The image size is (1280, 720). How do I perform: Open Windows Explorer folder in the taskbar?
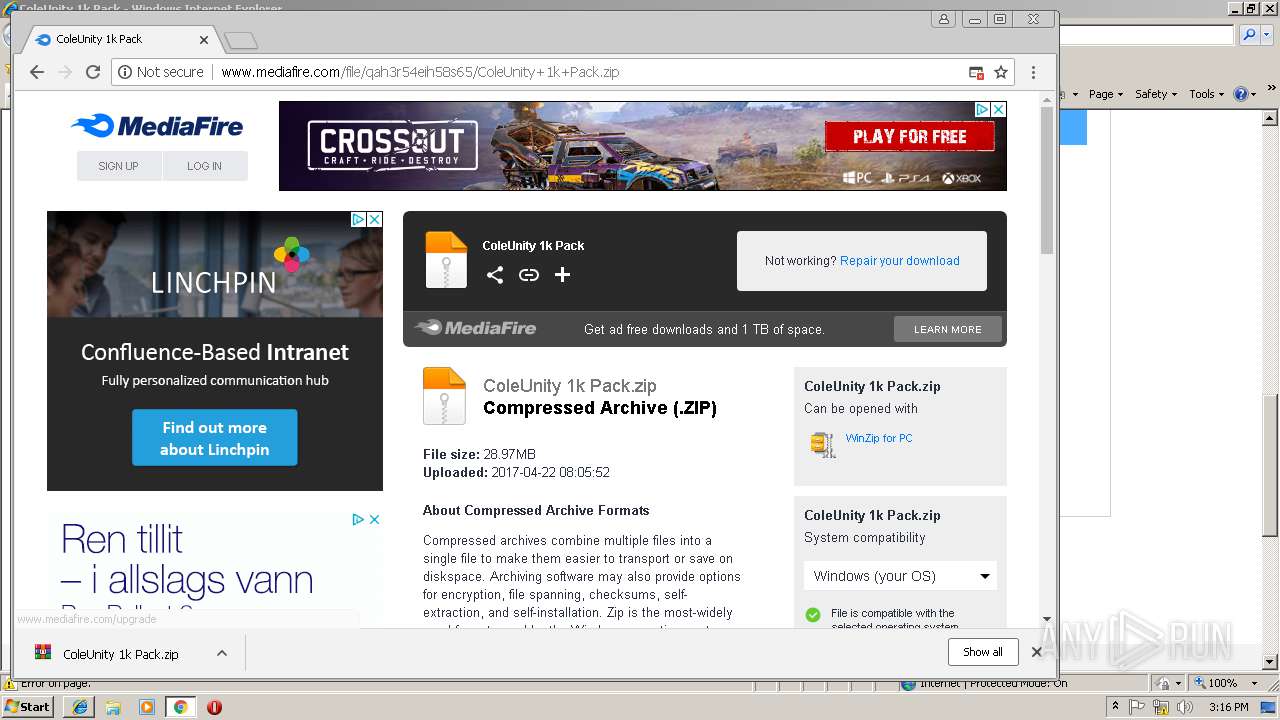point(113,707)
